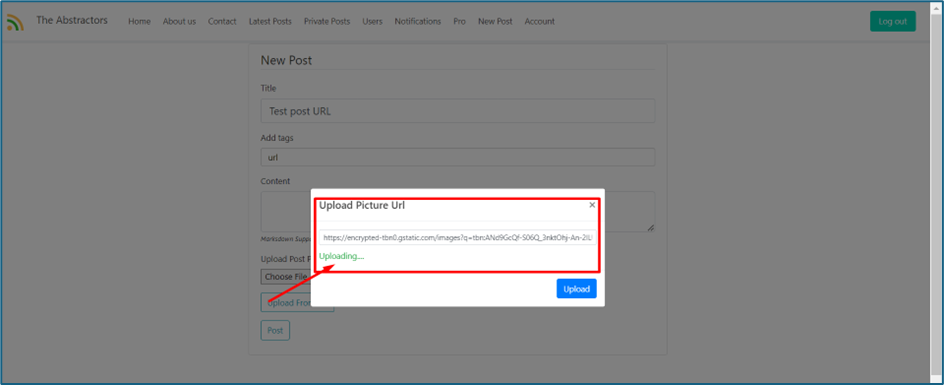Click the Title label
Viewport: 944px width, 385px height.
pyautogui.click(x=269, y=88)
